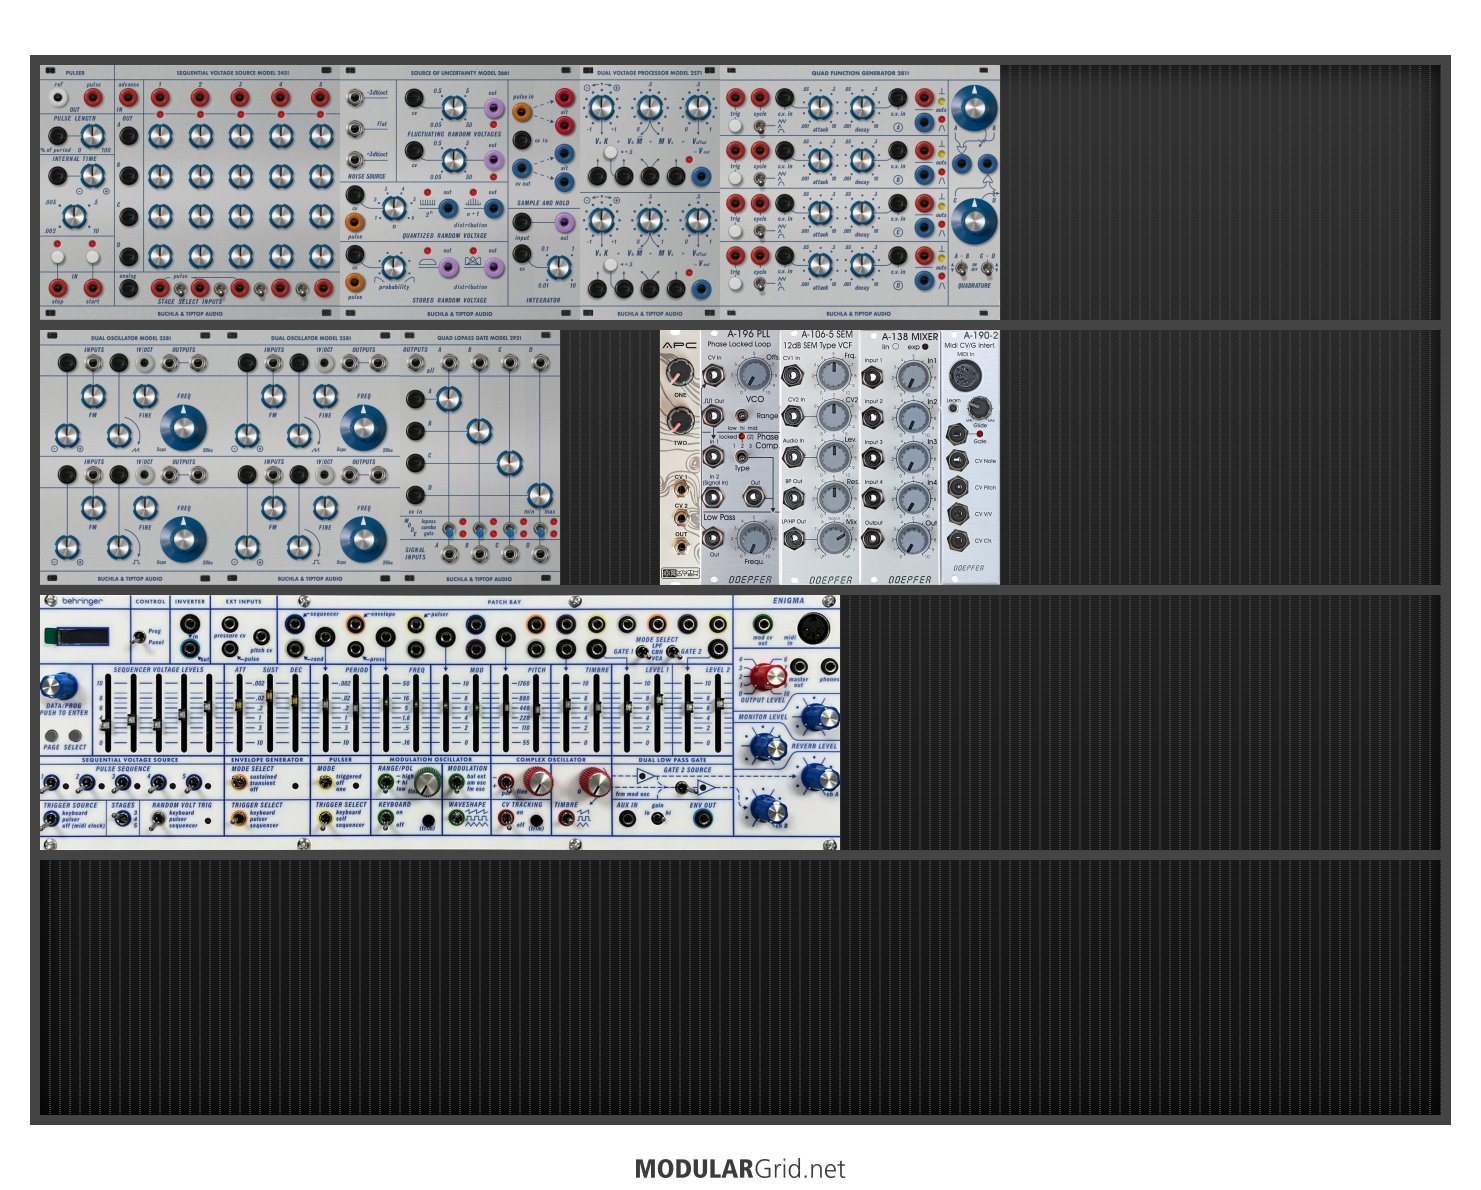
Task: Click first Dual Oscillator top FINE knob
Action: click(146, 396)
